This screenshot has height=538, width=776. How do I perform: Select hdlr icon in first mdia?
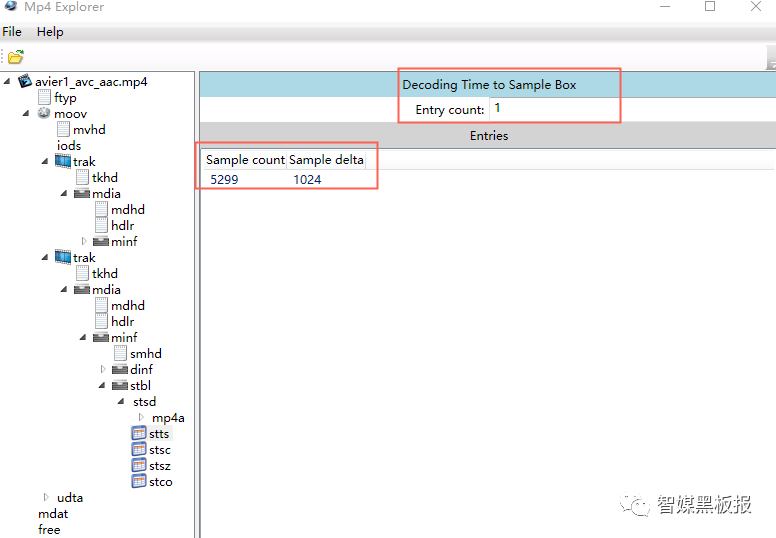pyautogui.click(x=101, y=225)
